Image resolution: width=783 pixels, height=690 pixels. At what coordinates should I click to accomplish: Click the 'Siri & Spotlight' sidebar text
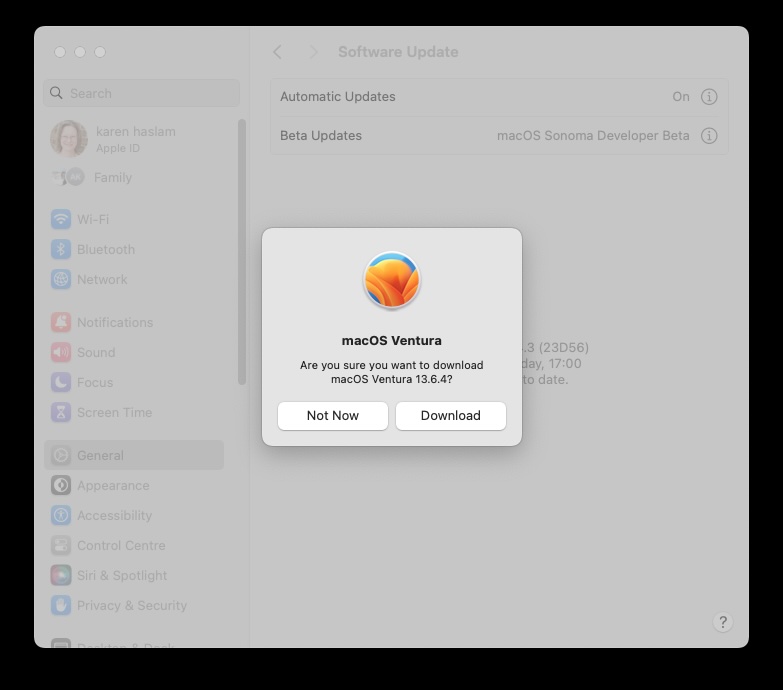(x=122, y=575)
